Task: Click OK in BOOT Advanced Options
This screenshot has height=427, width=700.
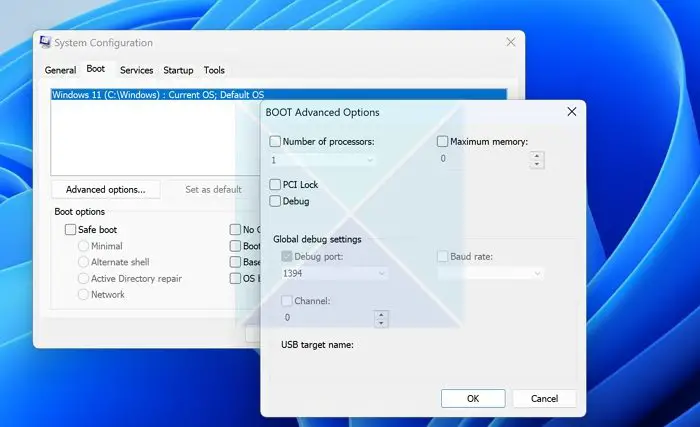Action: 473,398
